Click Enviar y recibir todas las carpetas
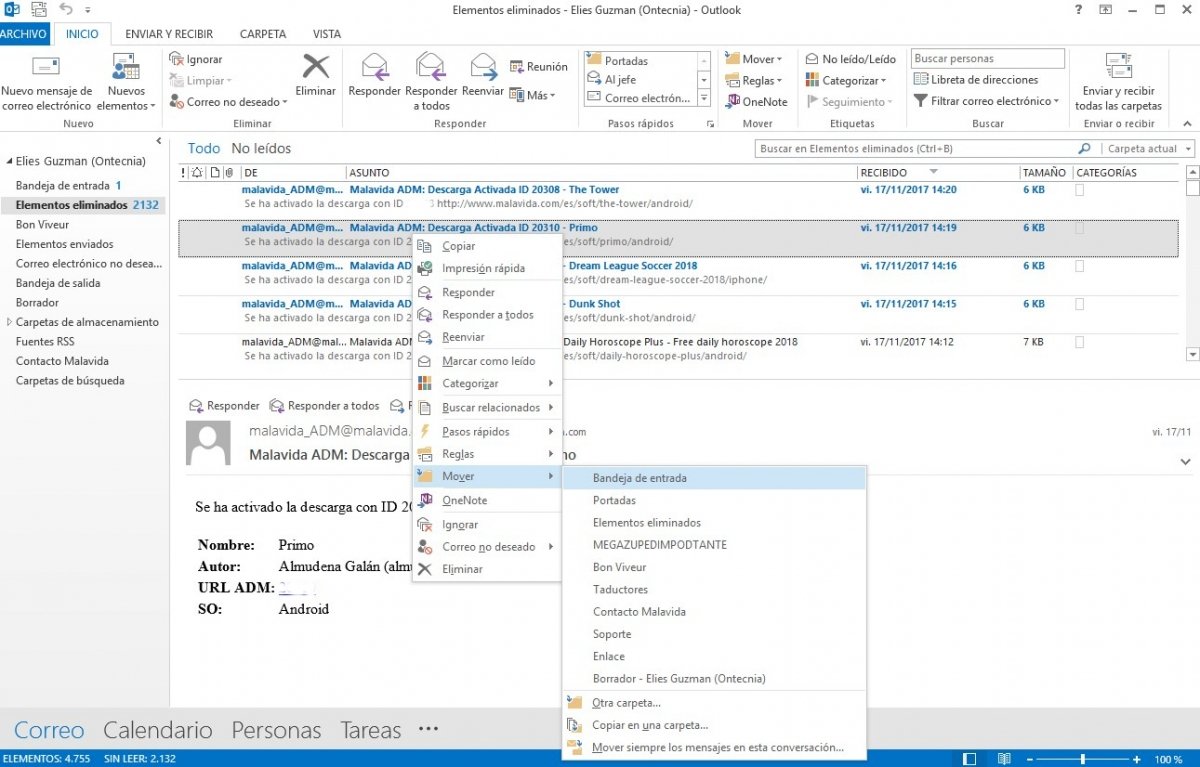1200x767 pixels. click(1118, 82)
